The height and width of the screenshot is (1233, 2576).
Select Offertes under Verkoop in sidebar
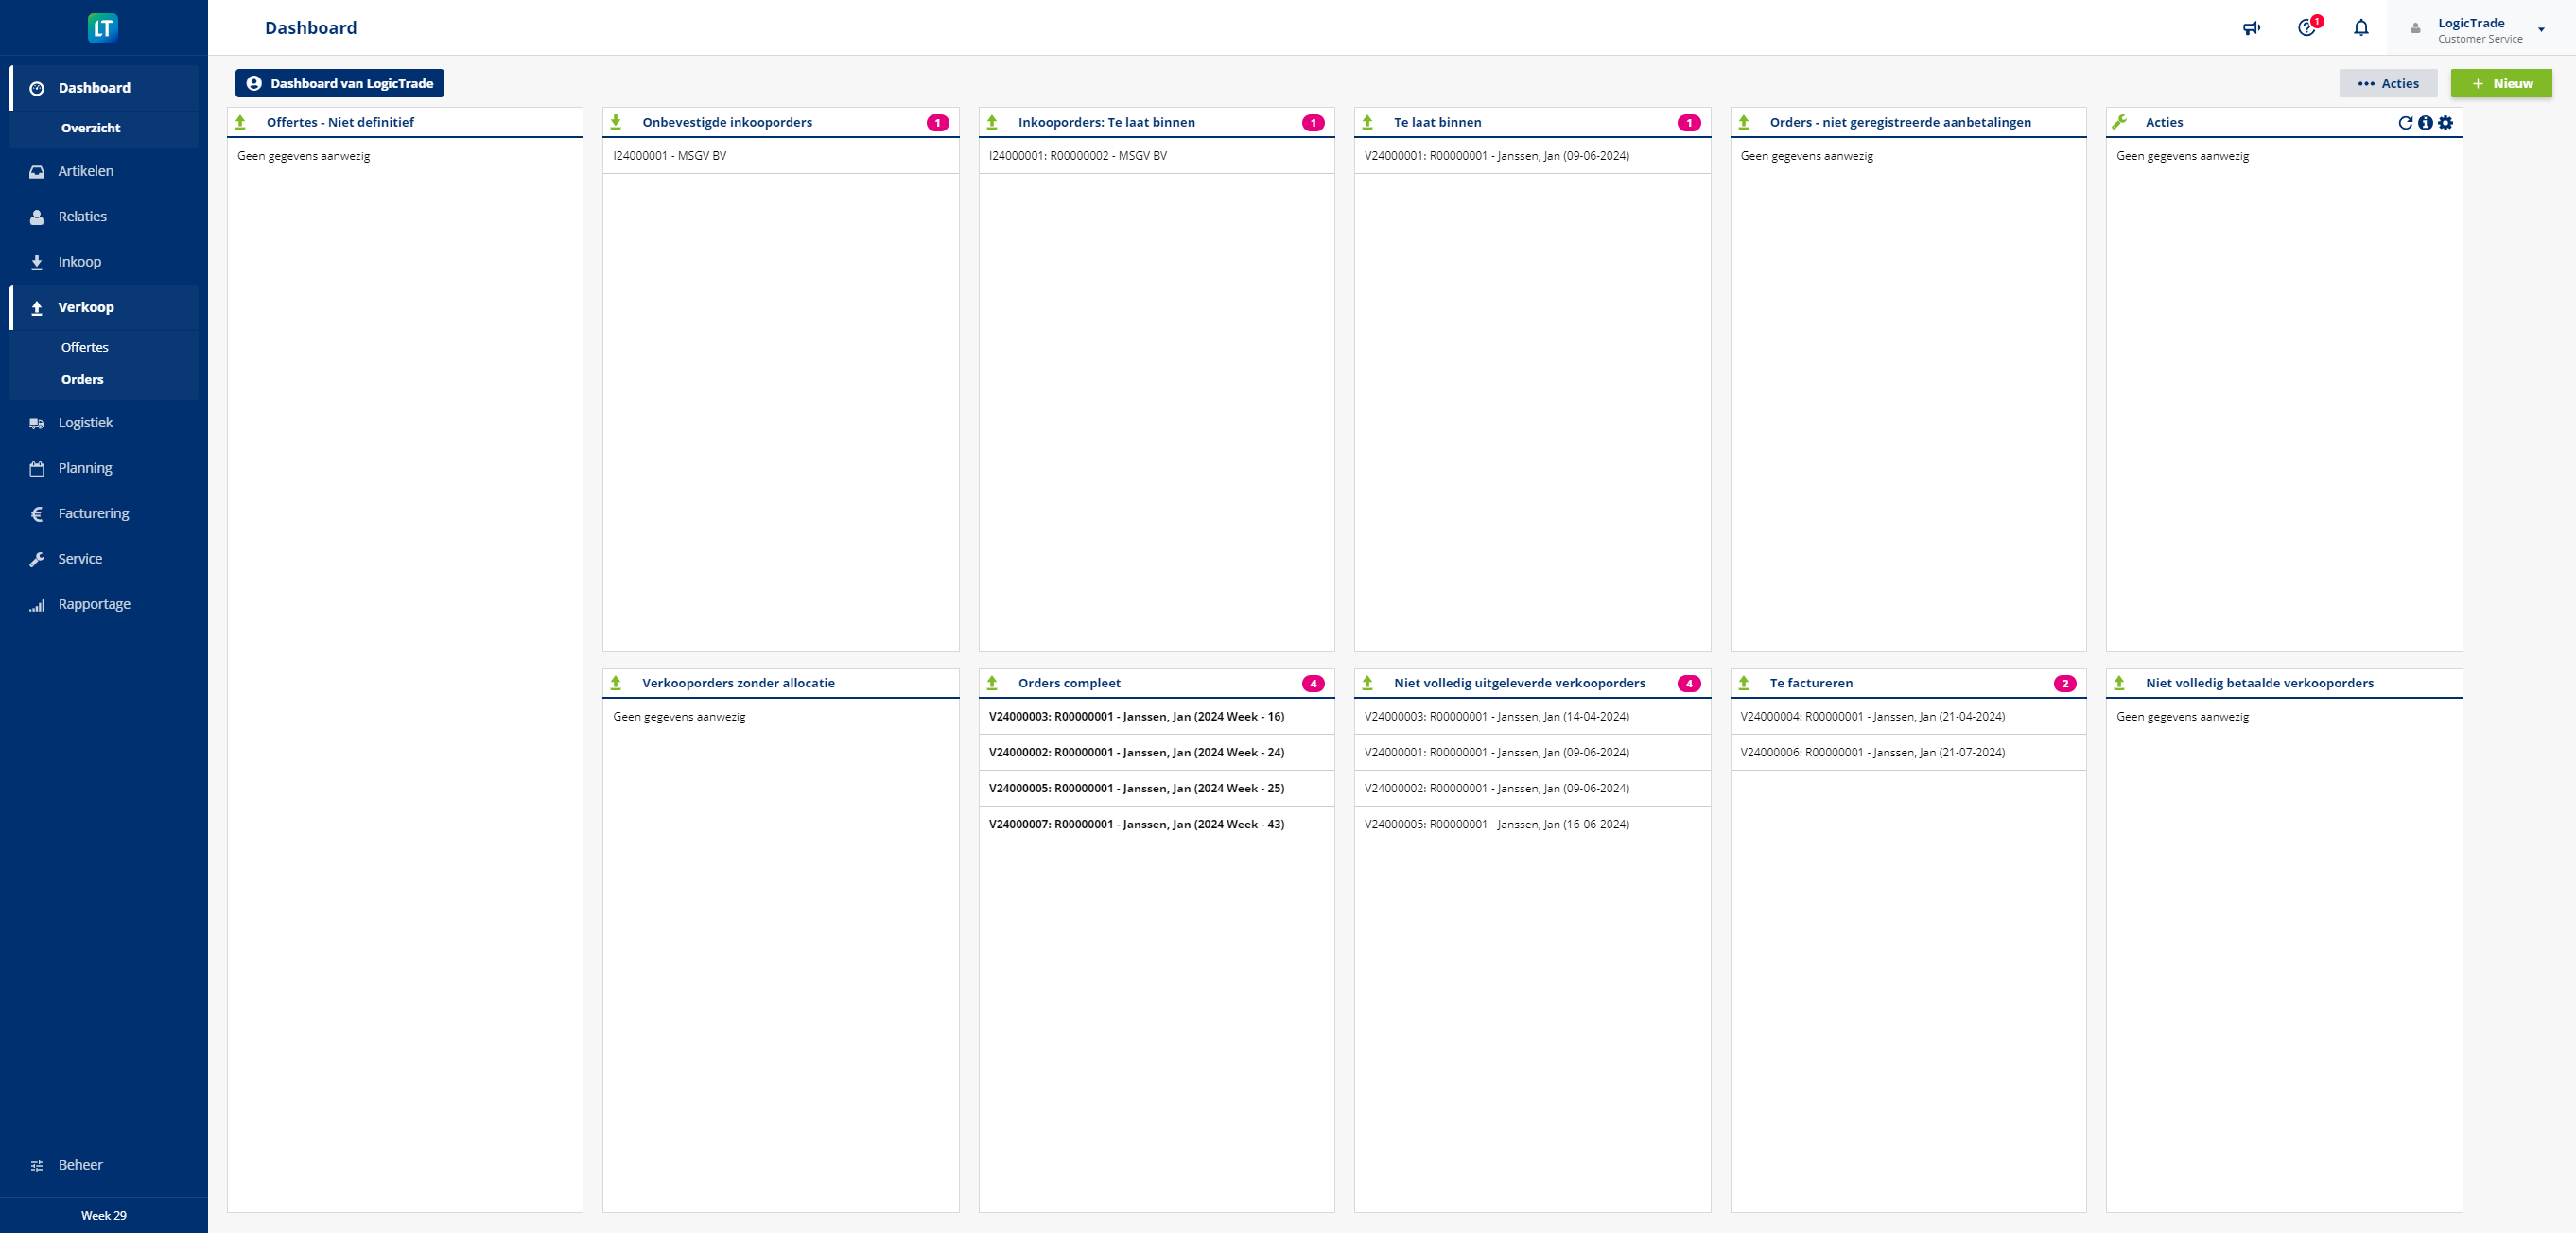point(84,346)
